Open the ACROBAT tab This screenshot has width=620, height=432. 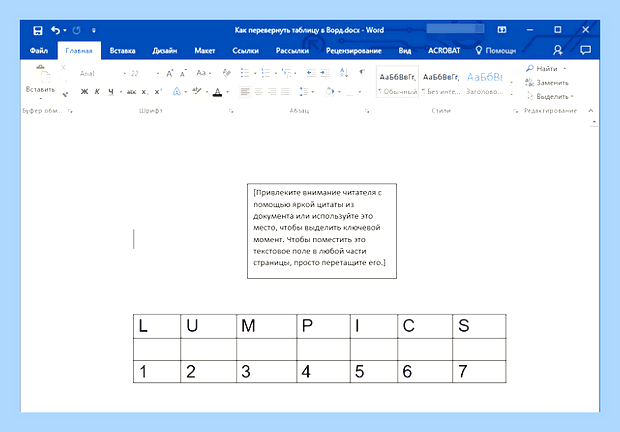tap(444, 51)
